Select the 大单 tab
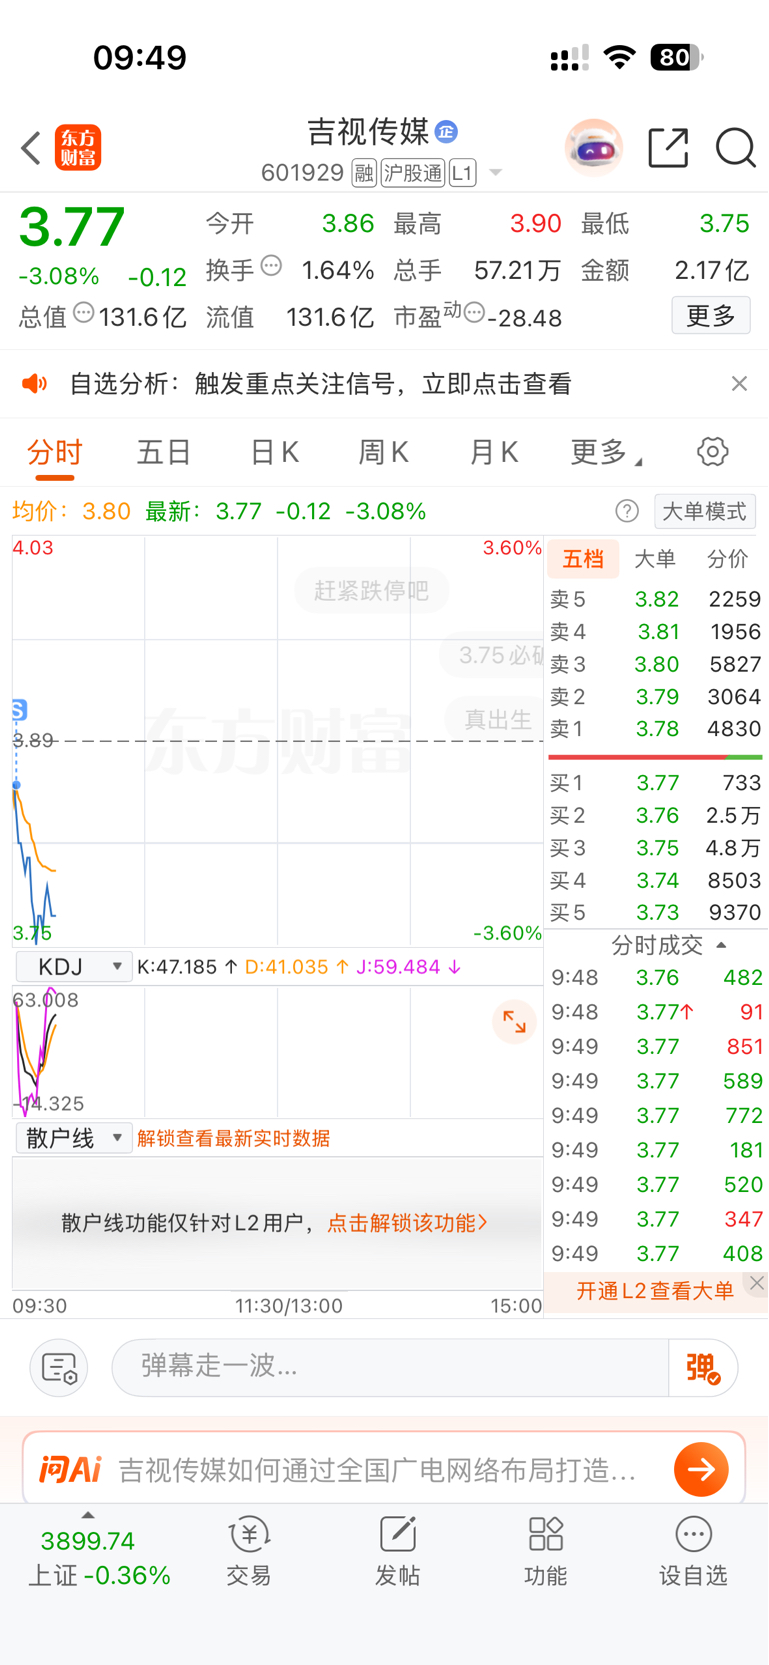This screenshot has width=769, height=1665. pyautogui.click(x=655, y=559)
